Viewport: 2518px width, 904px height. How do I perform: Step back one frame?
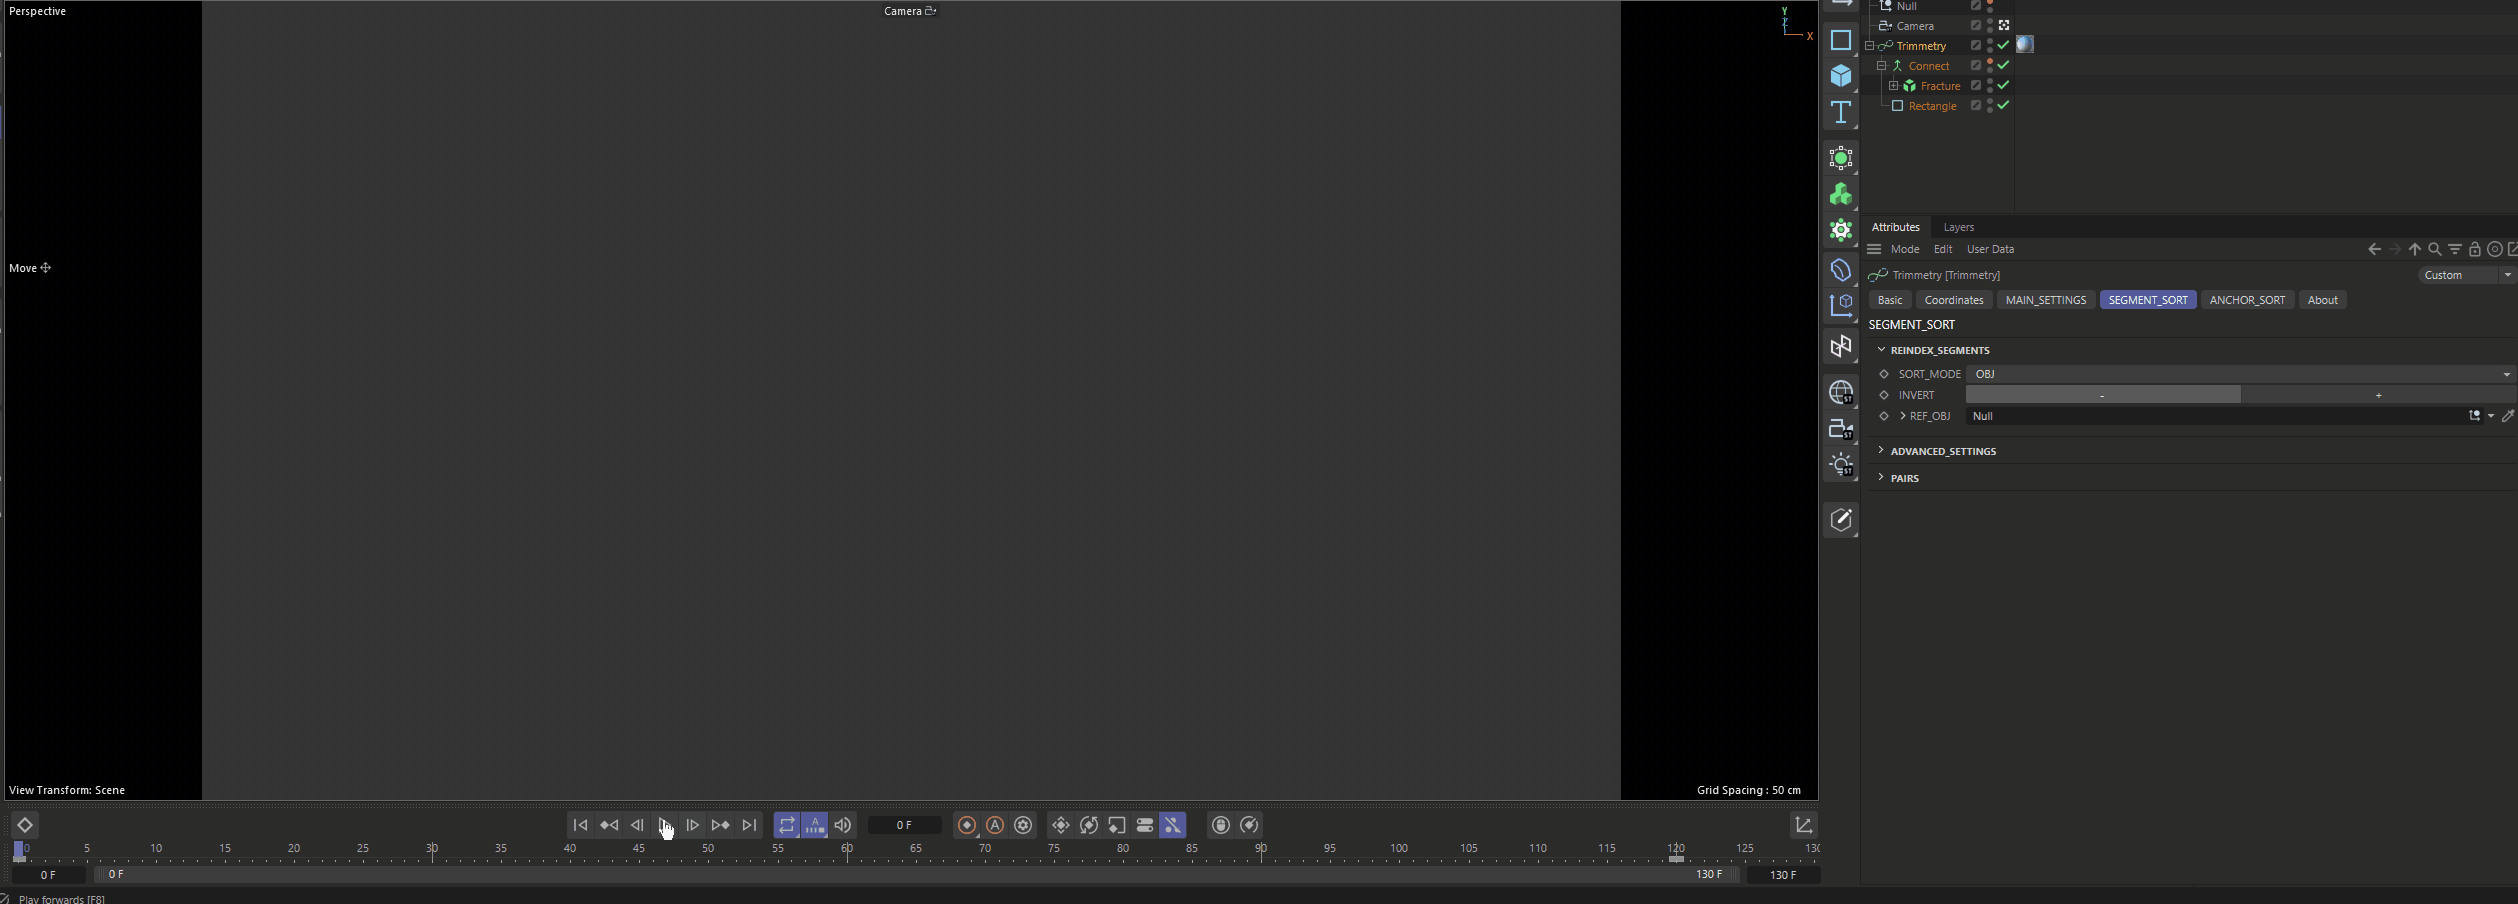[x=636, y=825]
